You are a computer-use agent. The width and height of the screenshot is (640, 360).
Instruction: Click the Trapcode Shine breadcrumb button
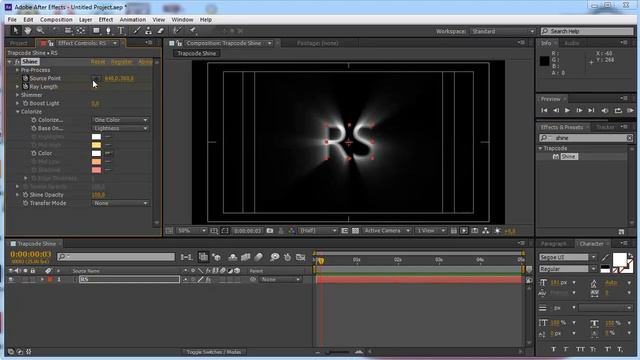click(x=197, y=53)
